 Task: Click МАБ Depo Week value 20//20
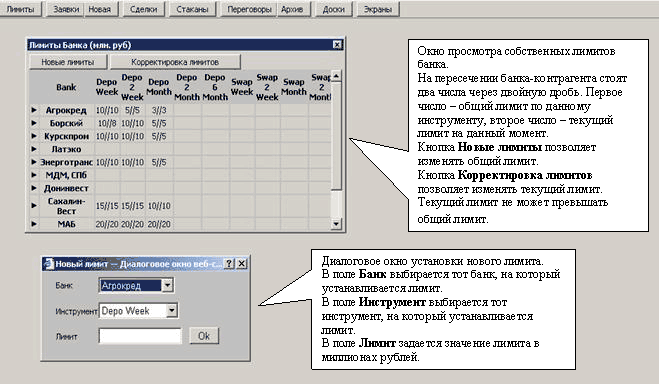(x=107, y=224)
